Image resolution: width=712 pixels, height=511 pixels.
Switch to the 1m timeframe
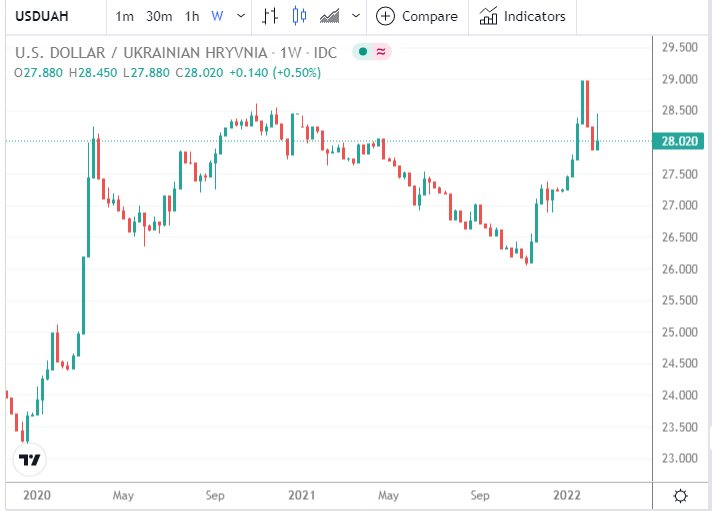(124, 16)
